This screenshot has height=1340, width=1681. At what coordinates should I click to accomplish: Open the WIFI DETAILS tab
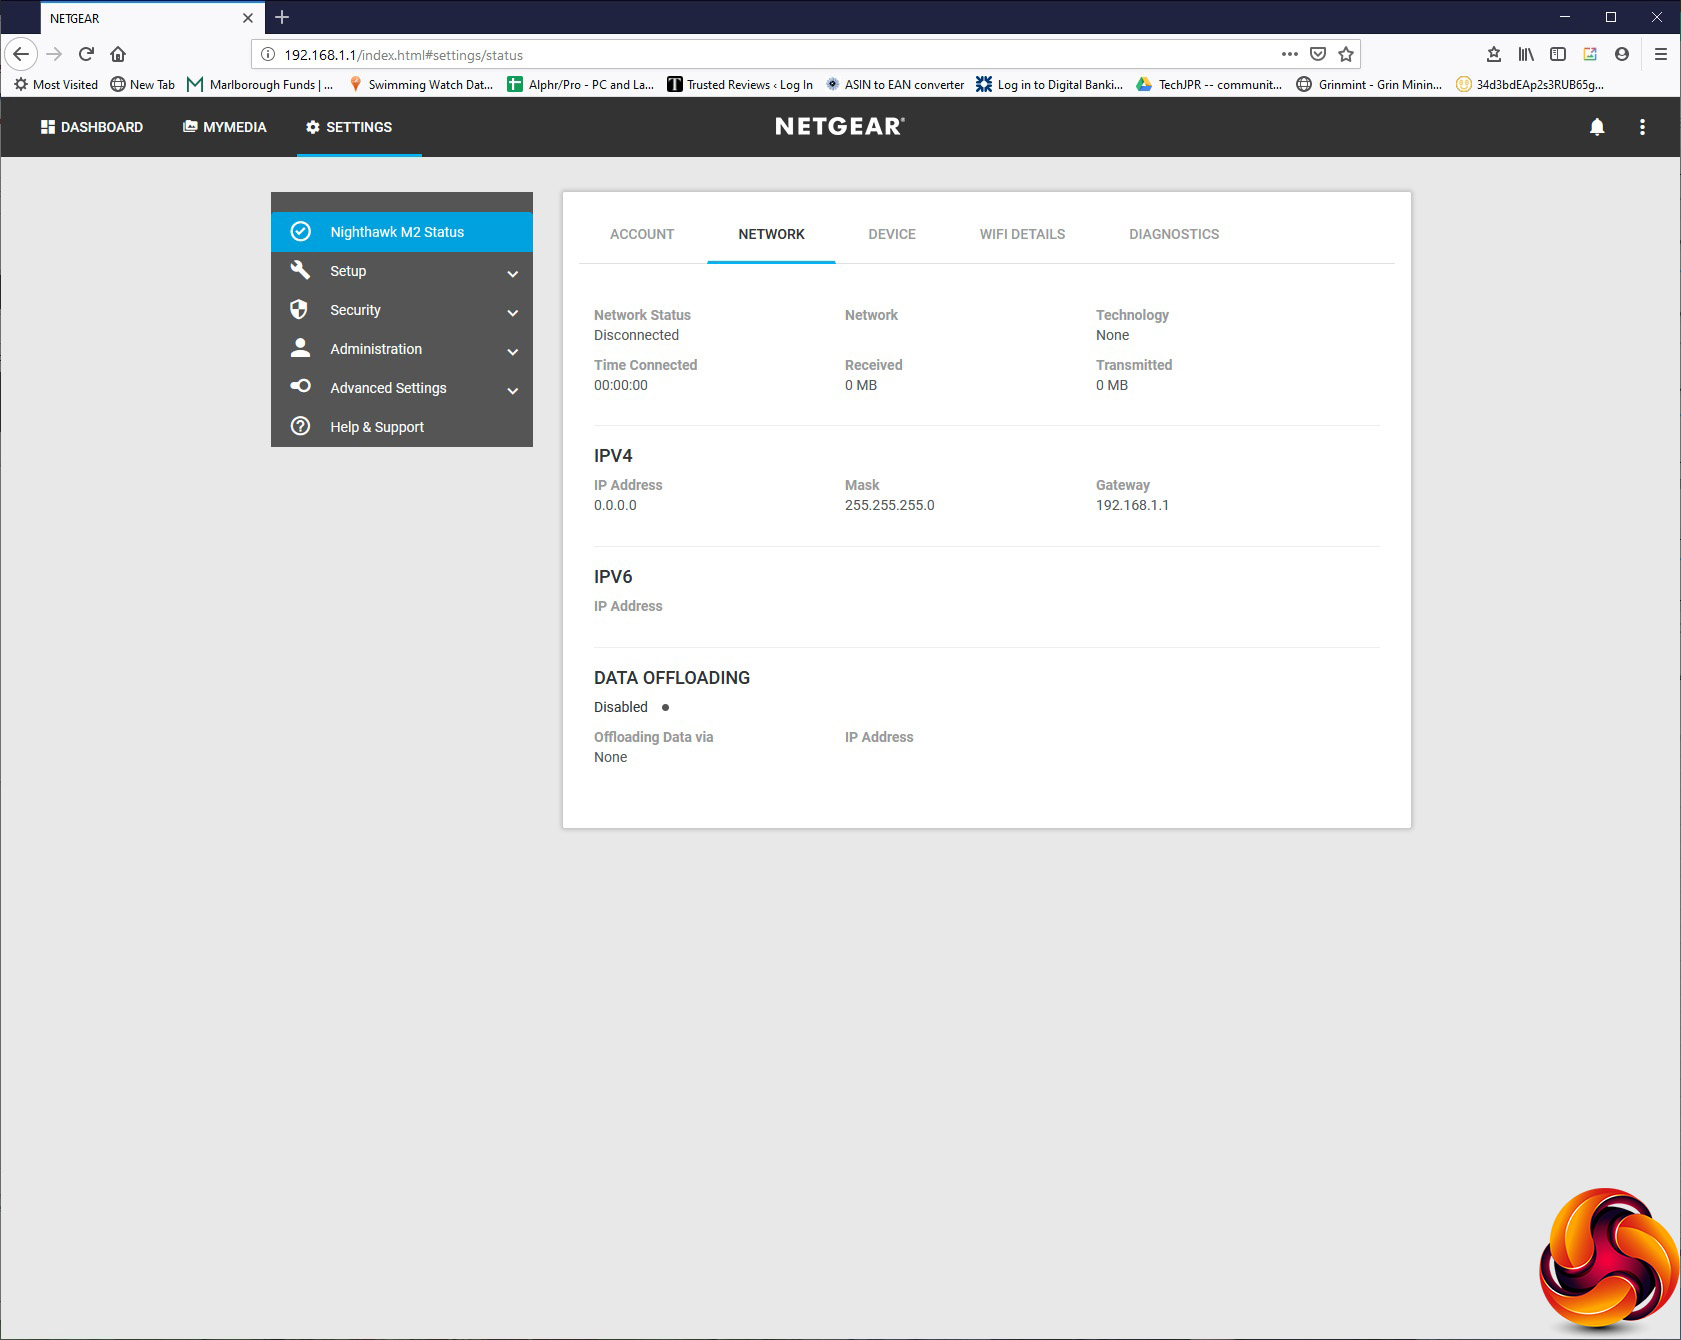pyautogui.click(x=1022, y=234)
